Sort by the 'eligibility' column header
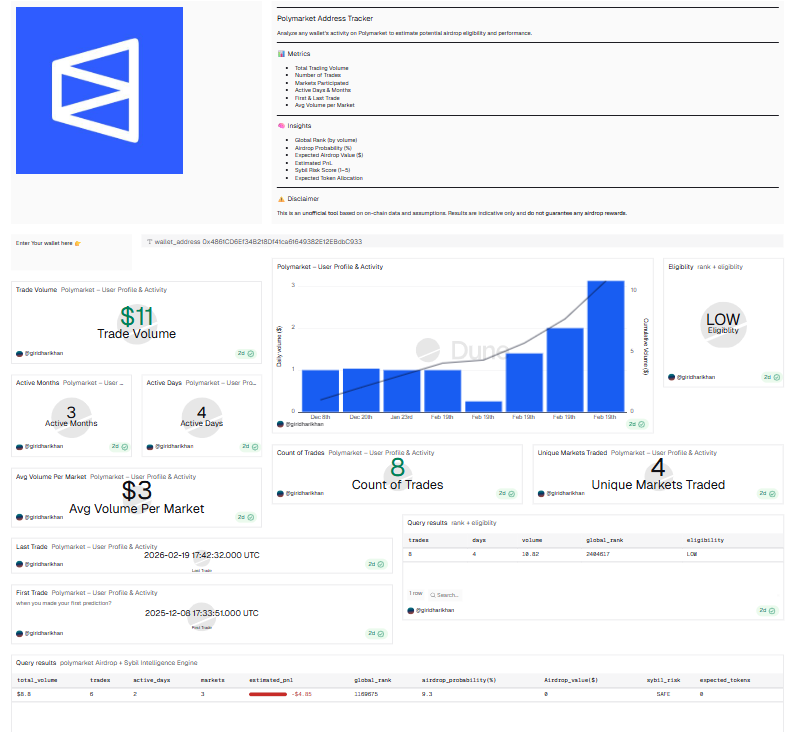 tap(705, 540)
